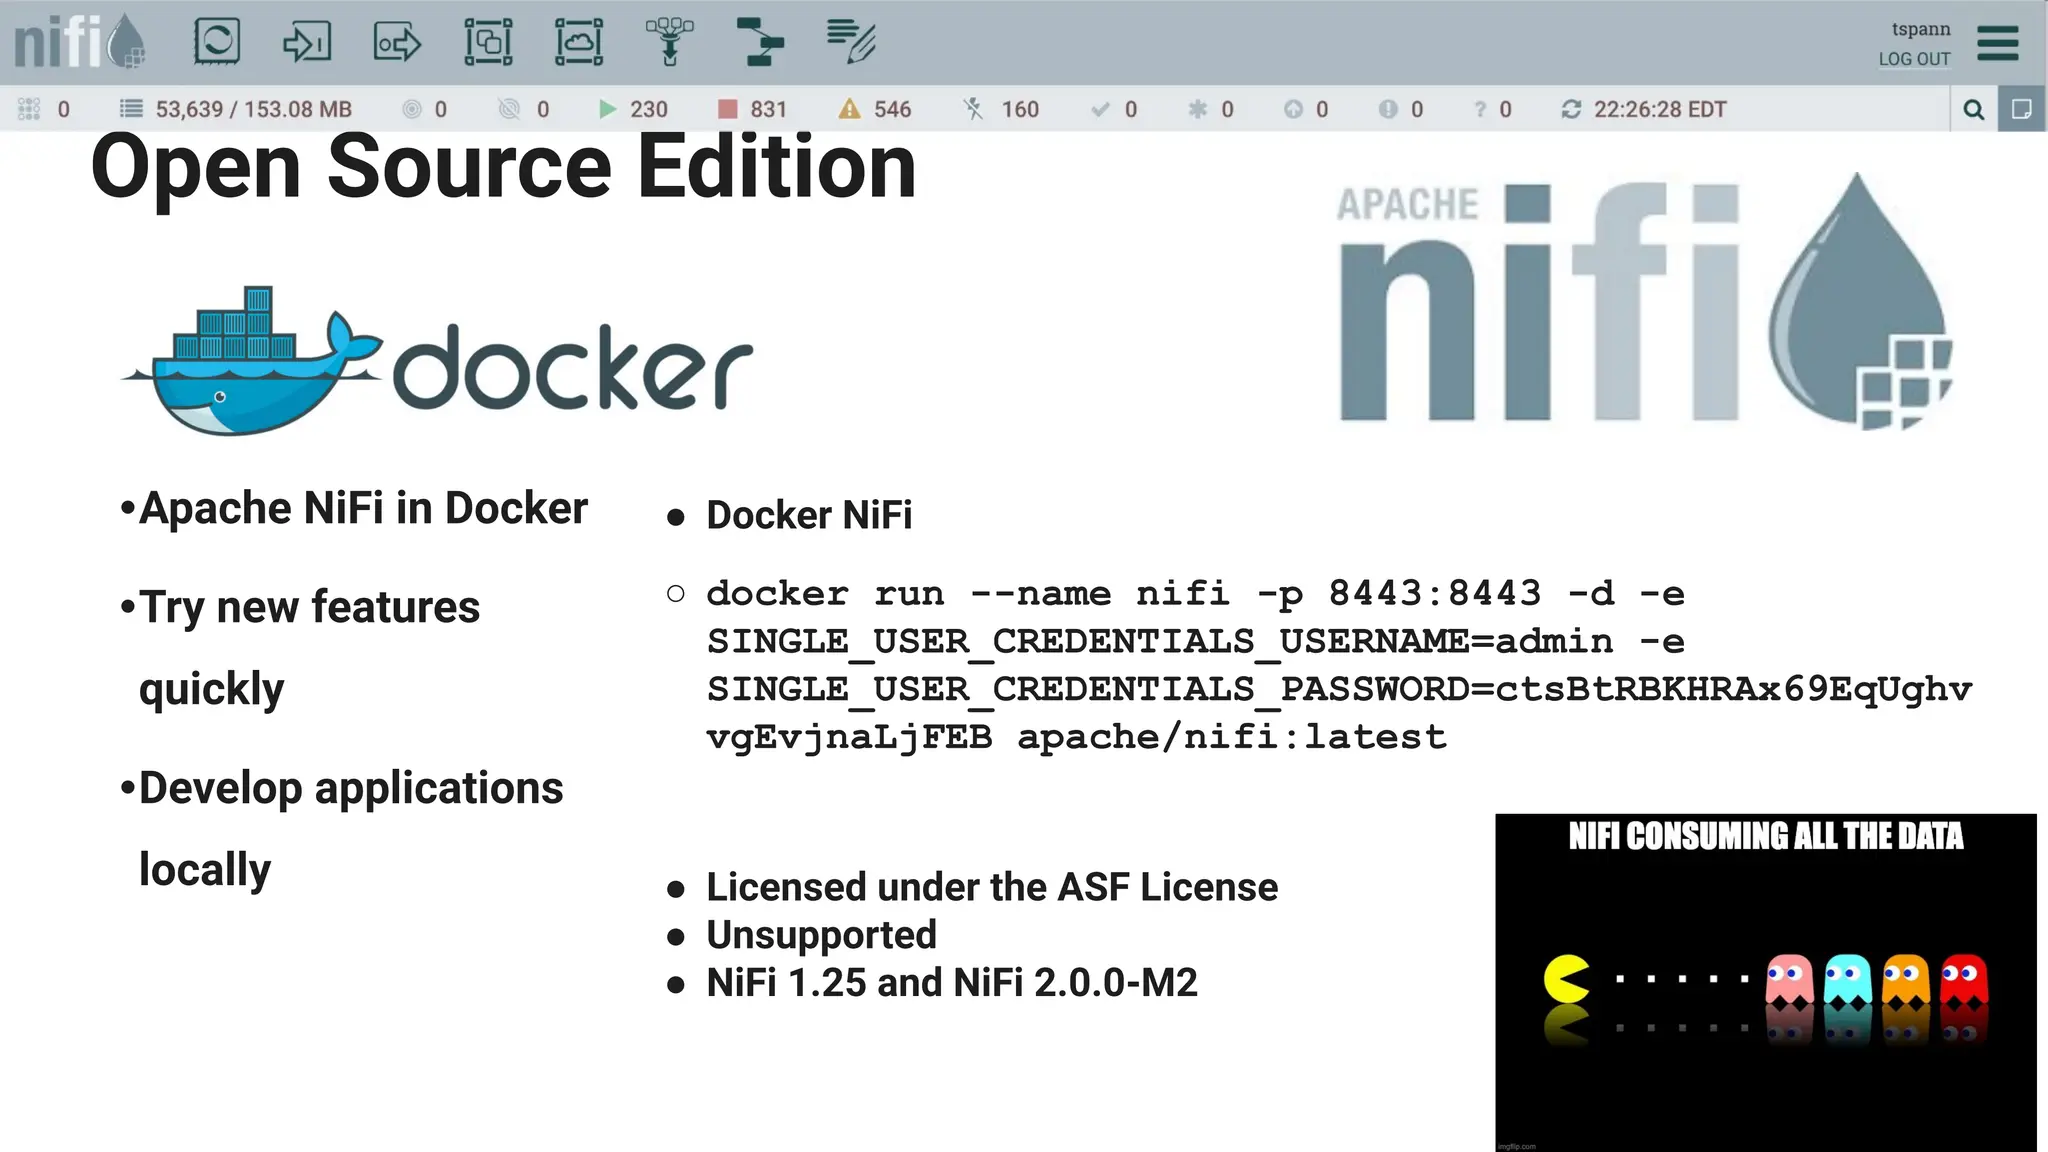Select the Input Port icon
This screenshot has height=1152, width=2048.
[307, 42]
